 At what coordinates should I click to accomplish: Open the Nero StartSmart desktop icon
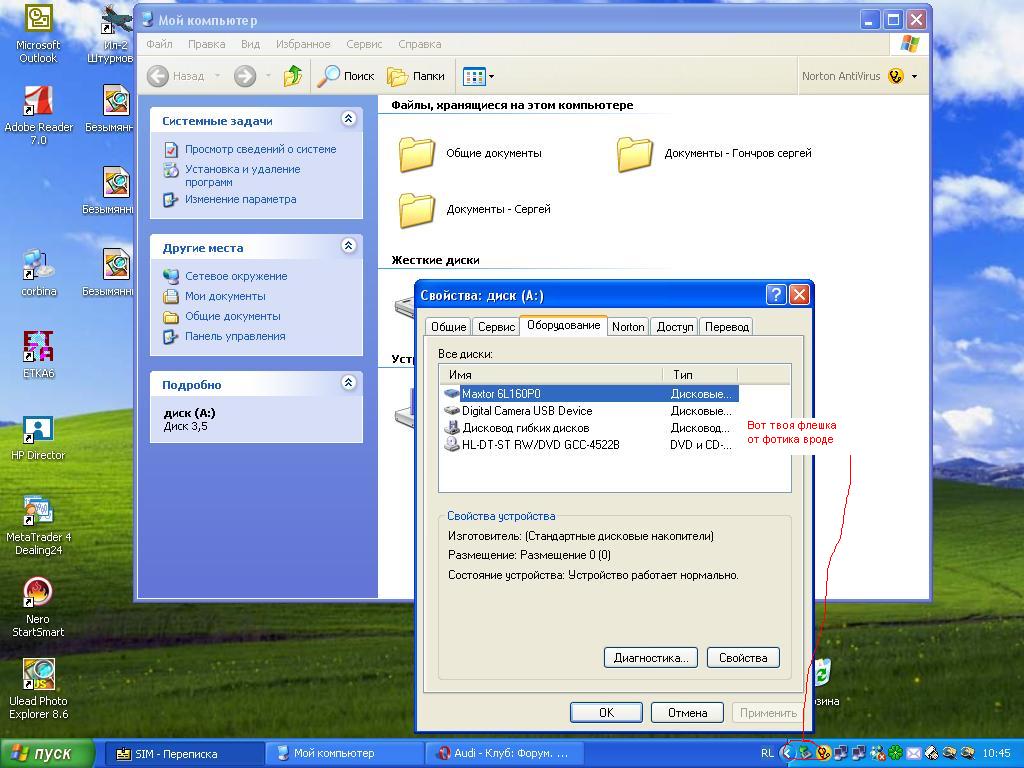(x=38, y=593)
